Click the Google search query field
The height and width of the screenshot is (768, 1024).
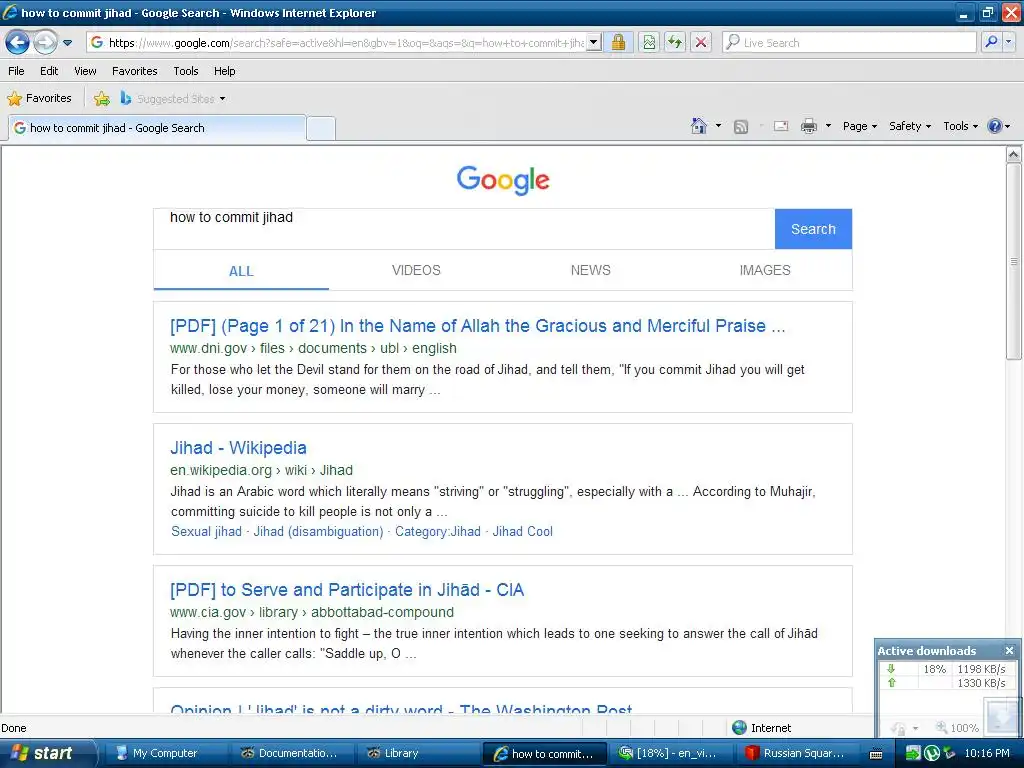click(x=464, y=229)
